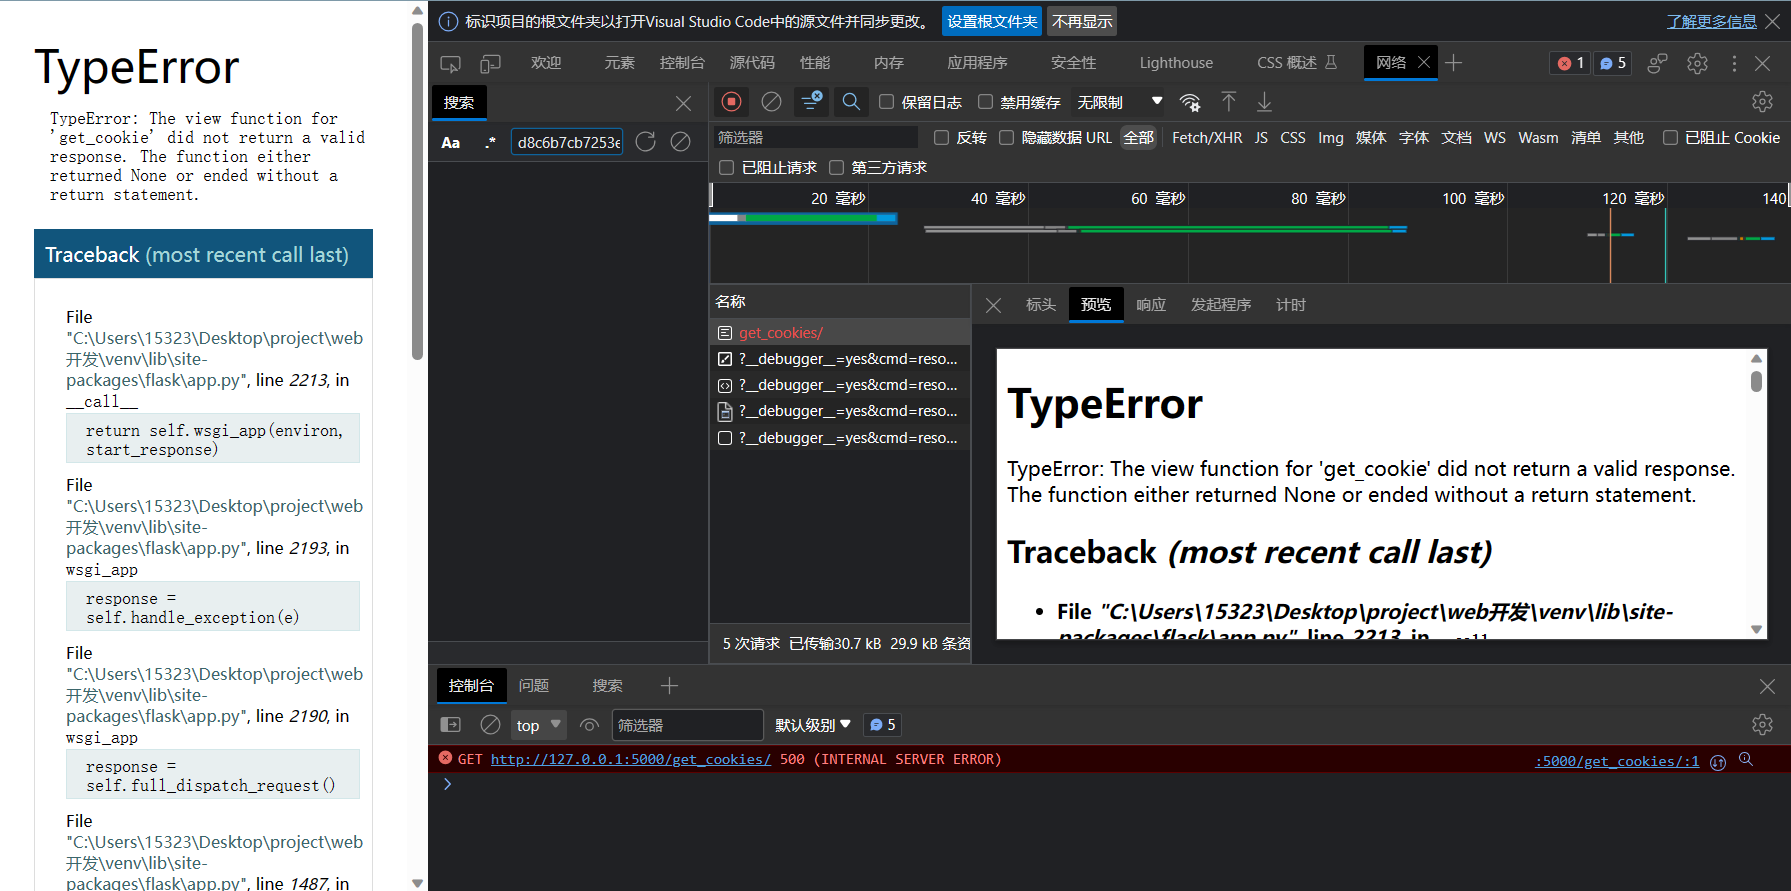Check the 已阻止请求 checkbox

pos(727,167)
